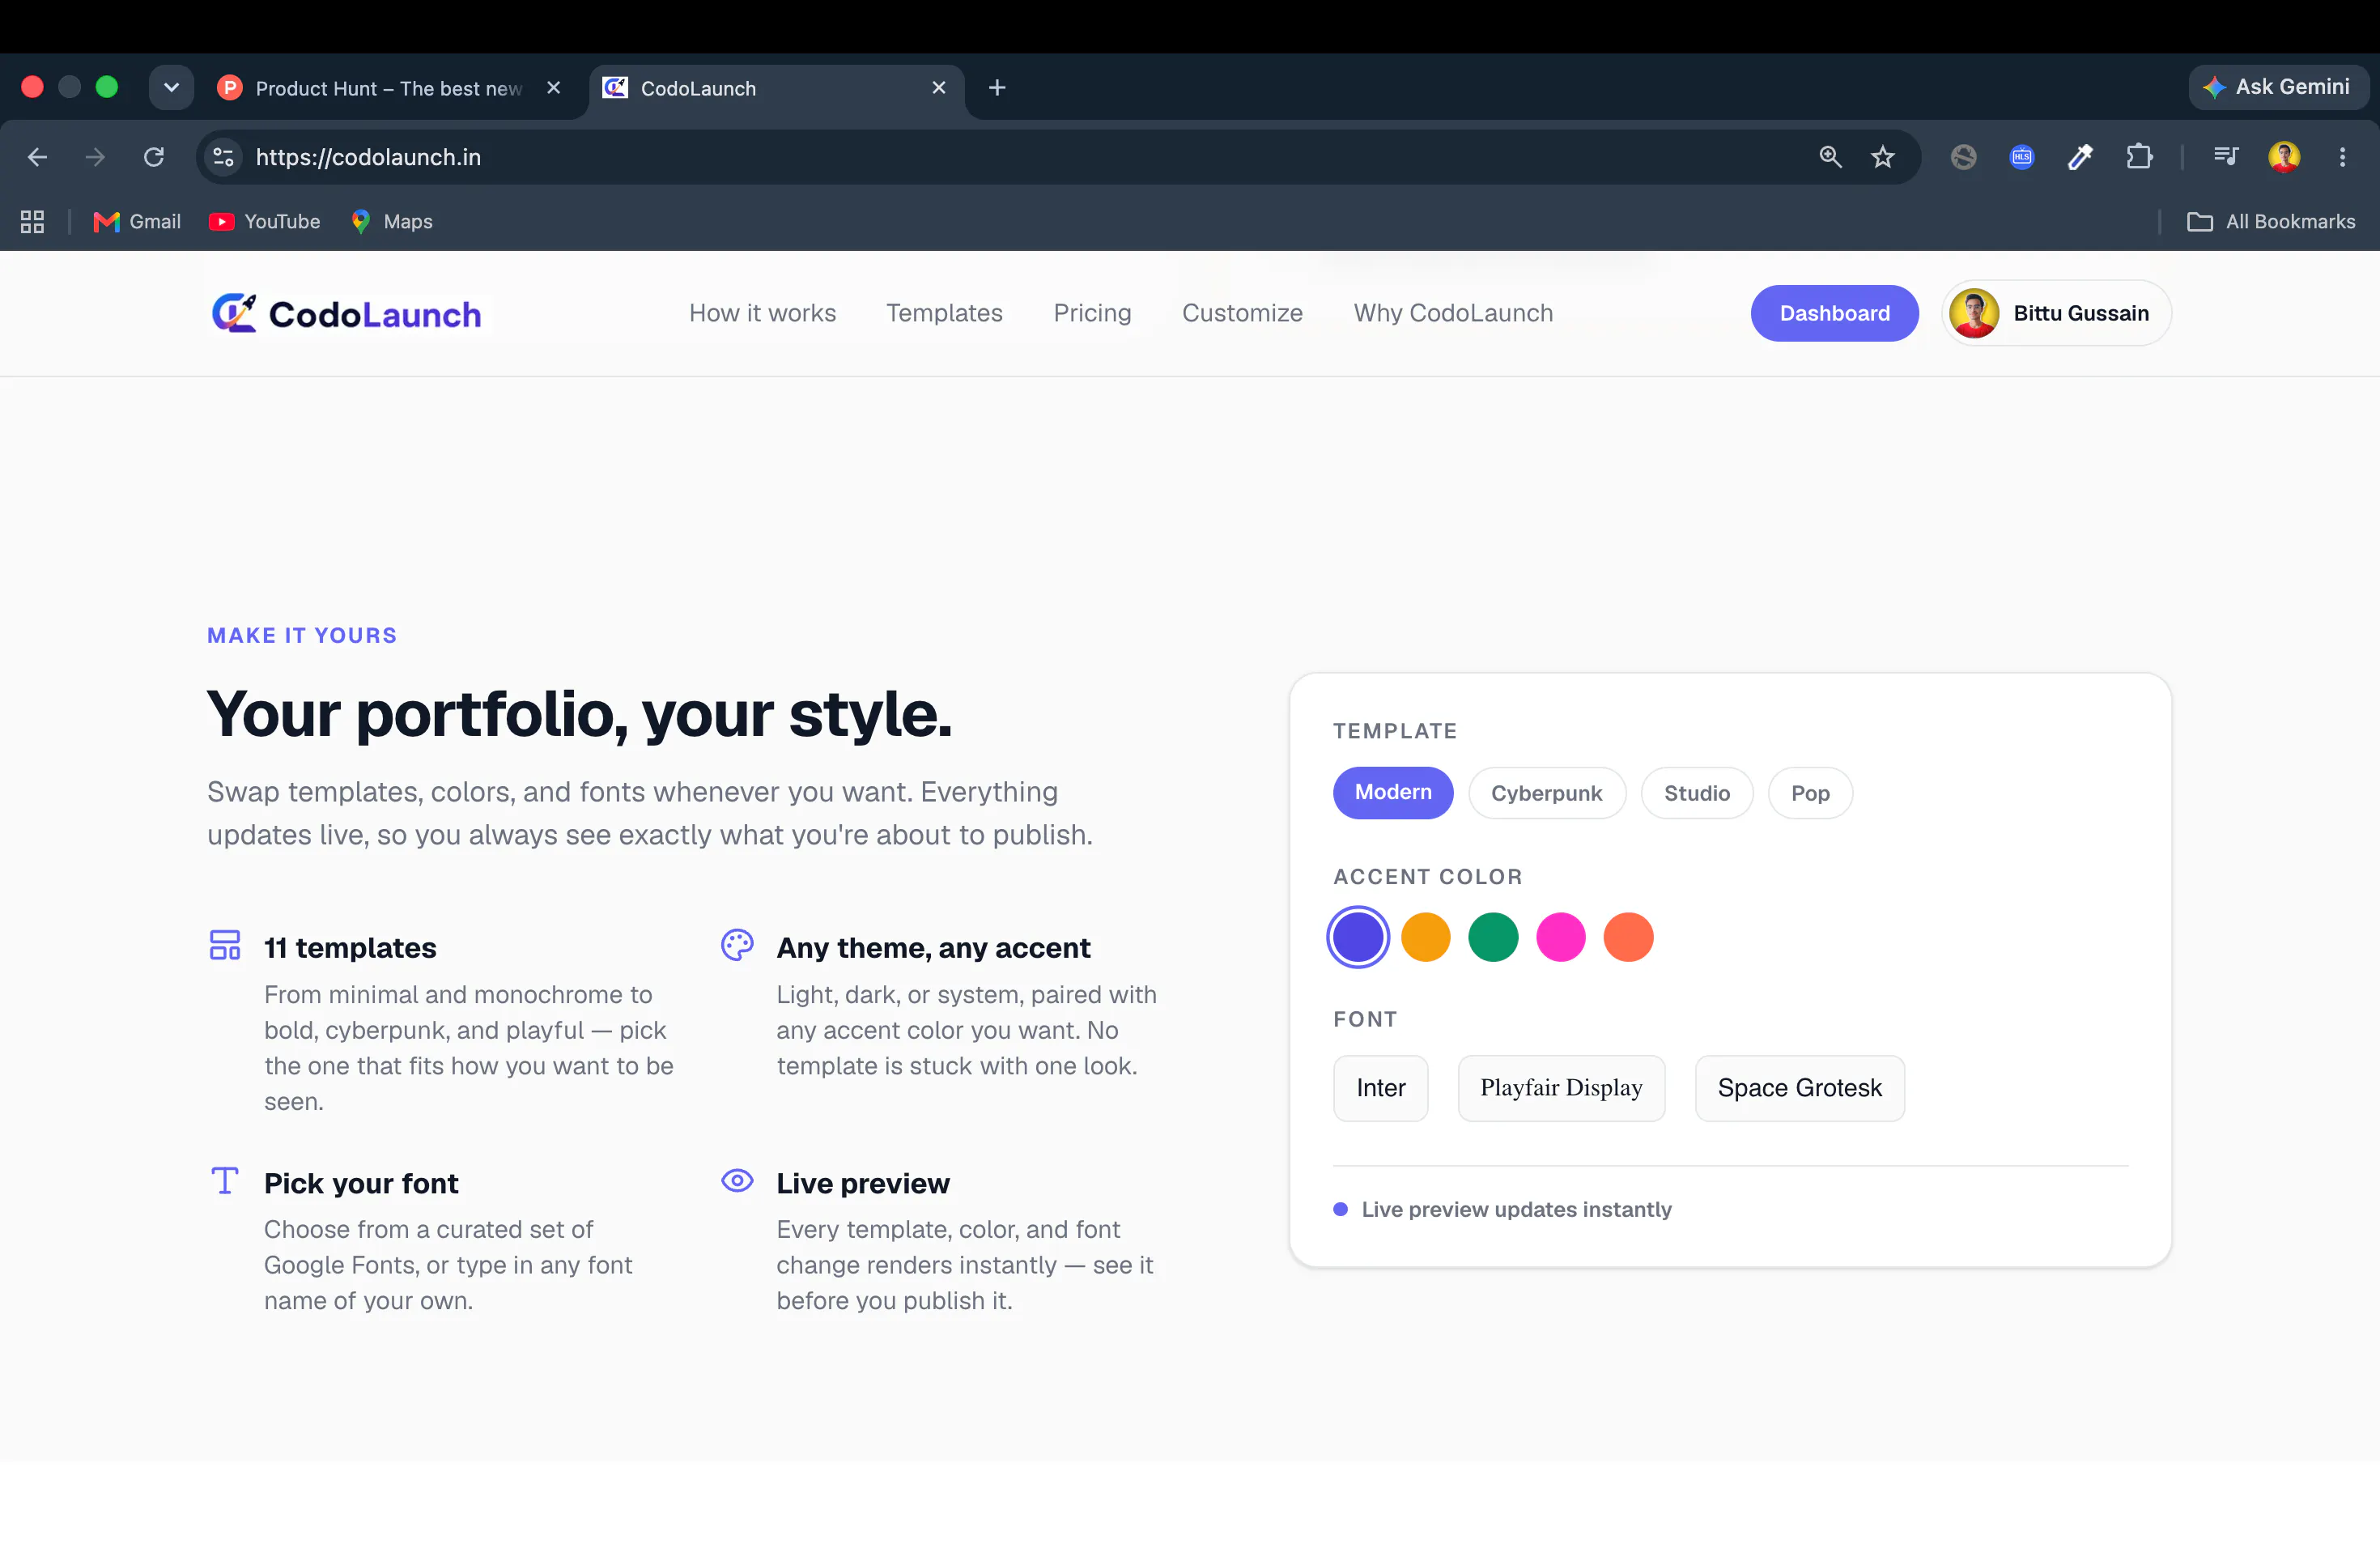Select the Cyberpunk template
Screen dimensions: 2380x1548
click(x=1546, y=793)
